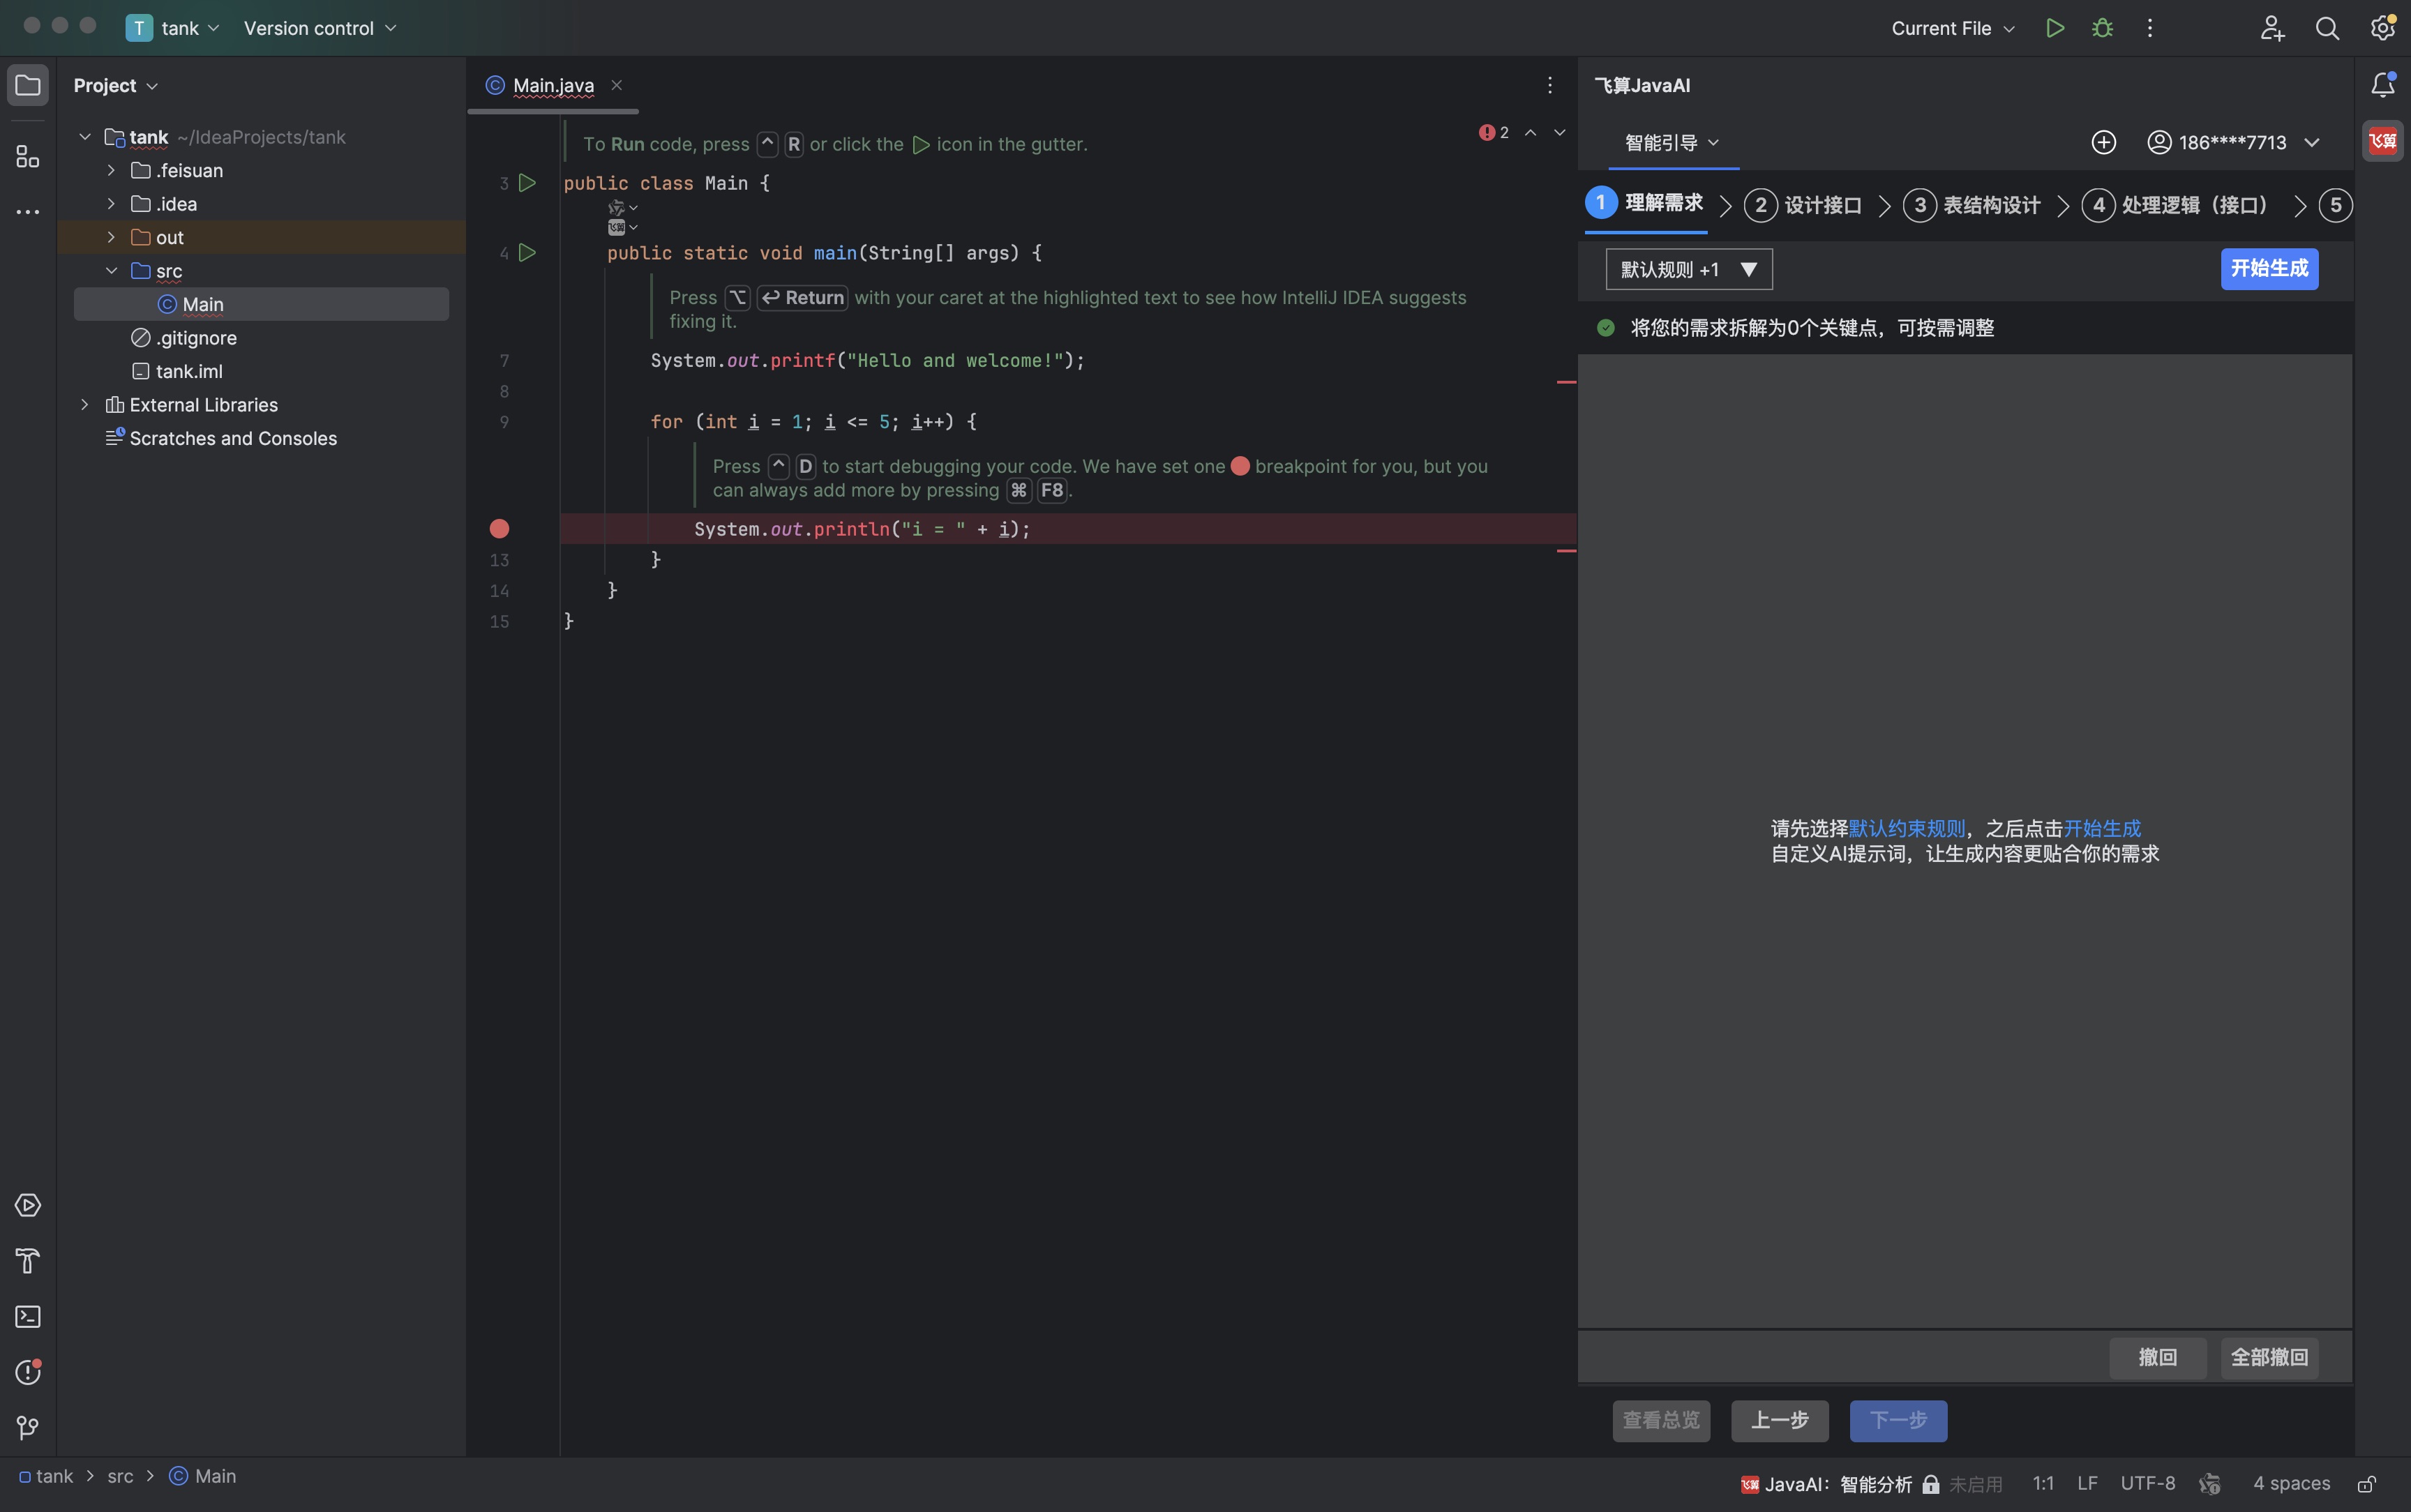The width and height of the screenshot is (2411, 1512).
Task: Open the Git tool window icon
Action: (28, 1428)
